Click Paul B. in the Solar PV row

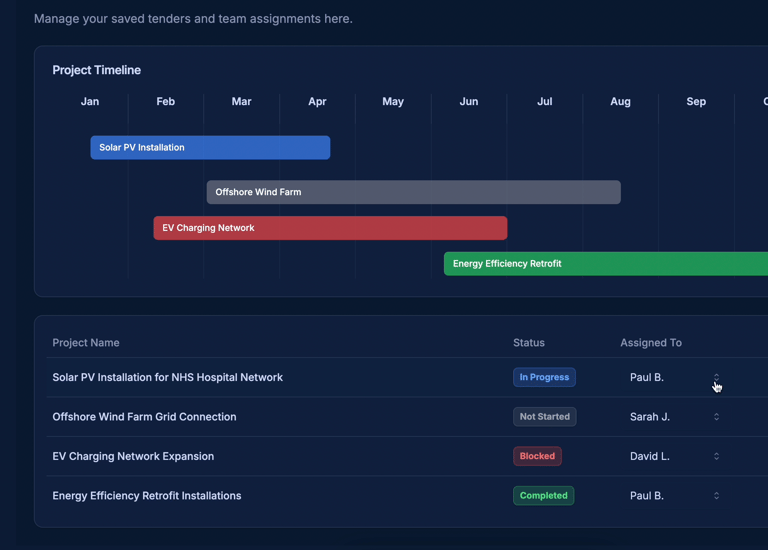(x=647, y=377)
